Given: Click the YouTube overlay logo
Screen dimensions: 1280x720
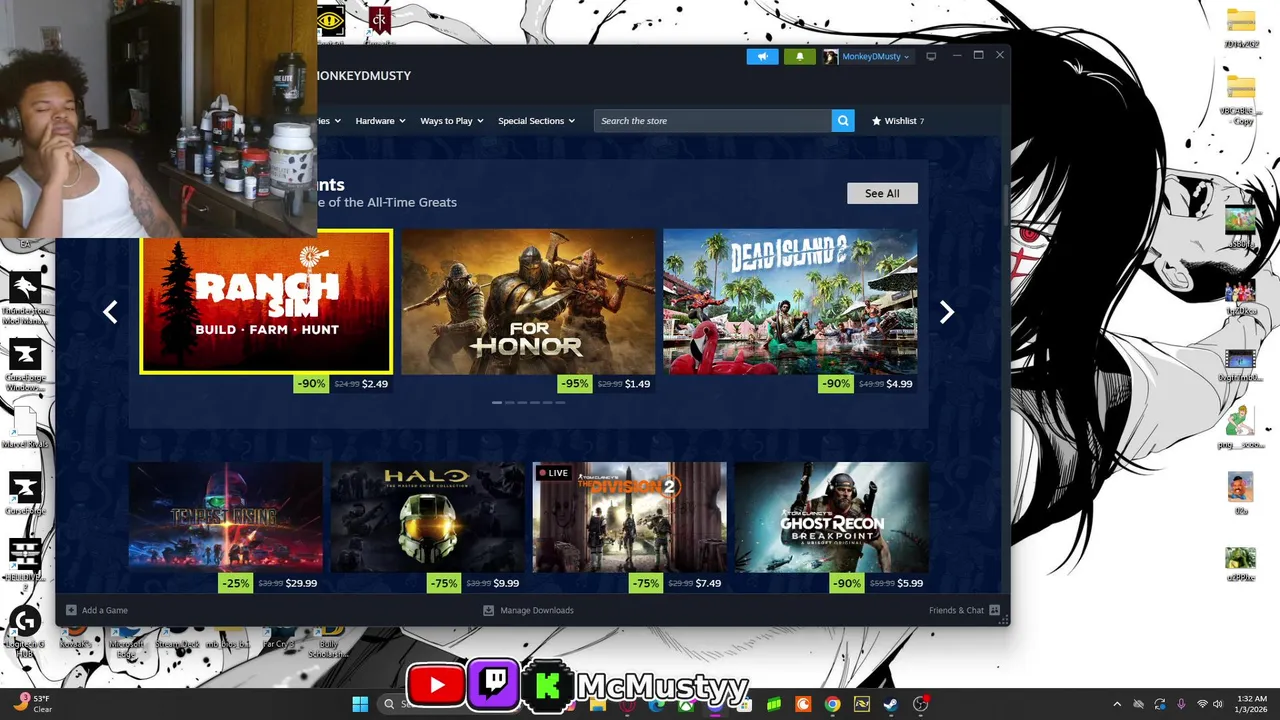Looking at the screenshot, I should pos(435,686).
